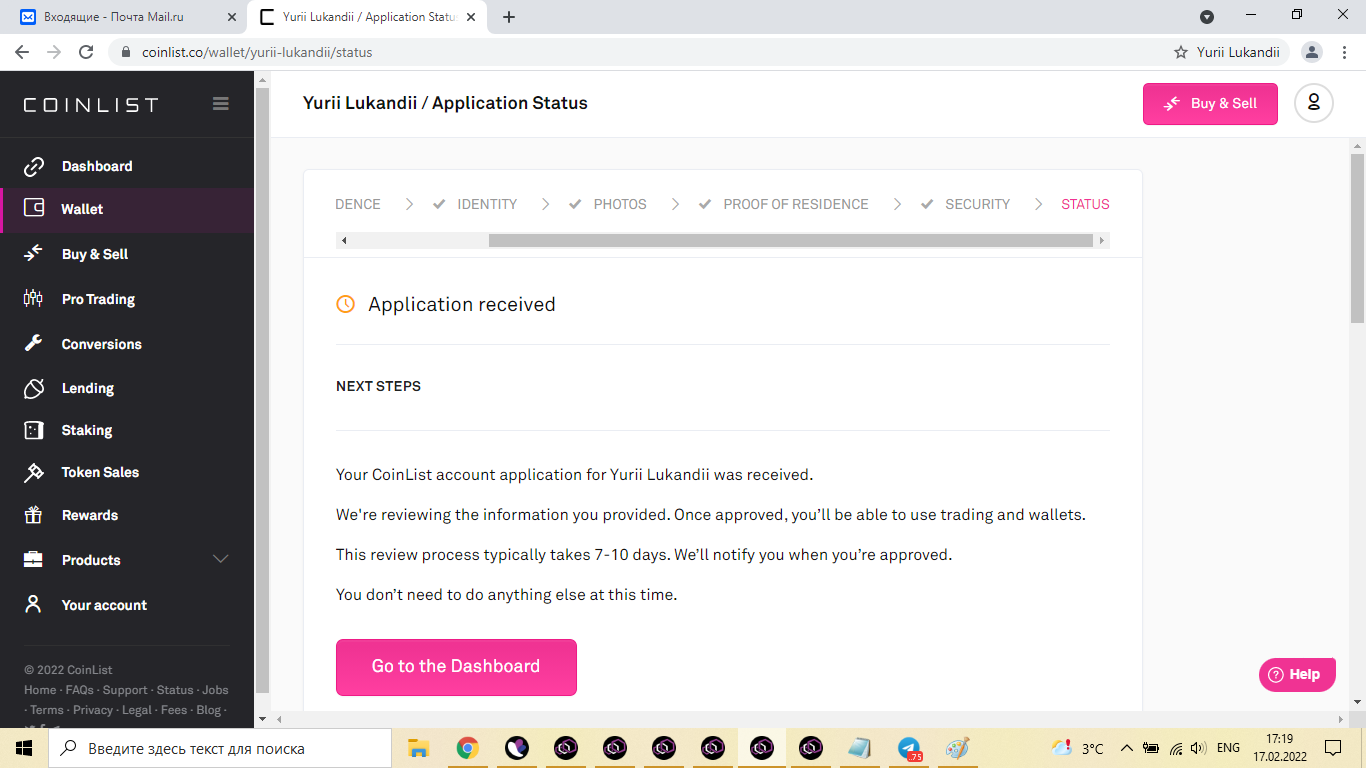The width and height of the screenshot is (1366, 768).
Task: Open Token Sales gavel icon
Action: tap(34, 472)
